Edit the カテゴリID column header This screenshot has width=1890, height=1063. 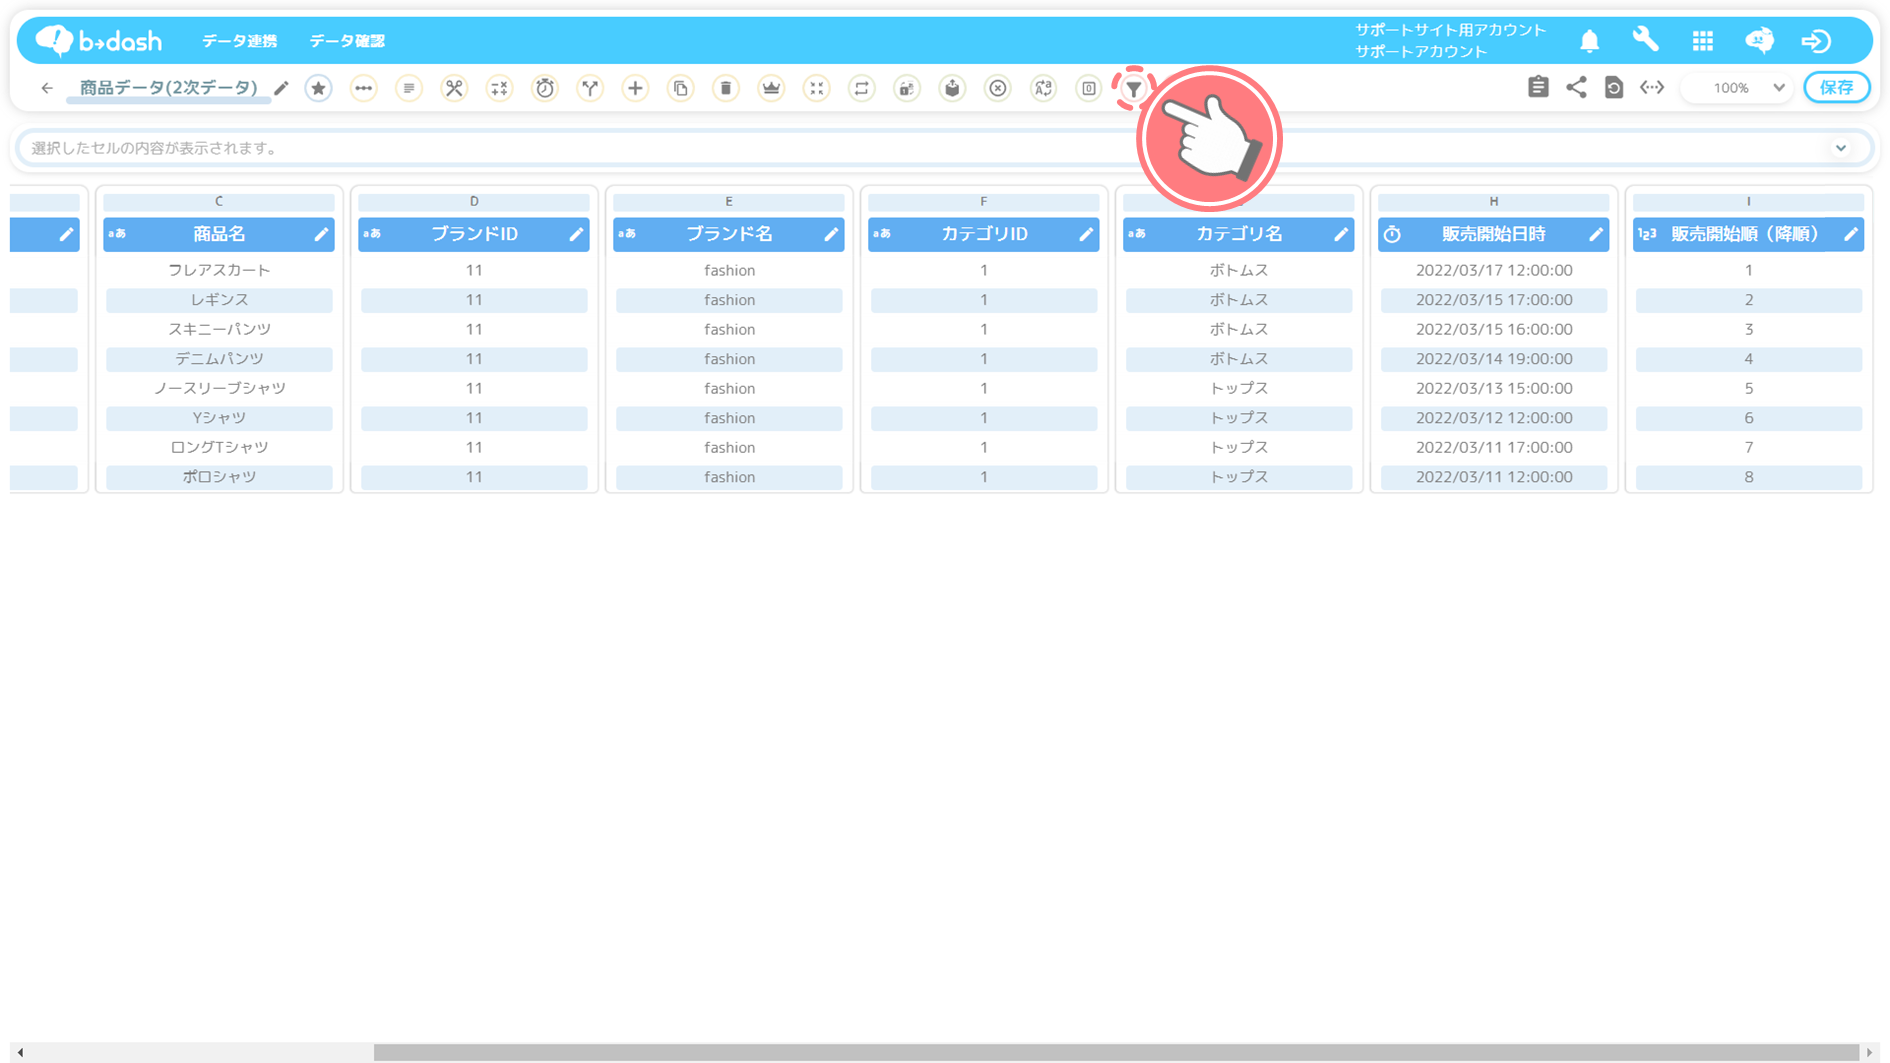[1085, 234]
